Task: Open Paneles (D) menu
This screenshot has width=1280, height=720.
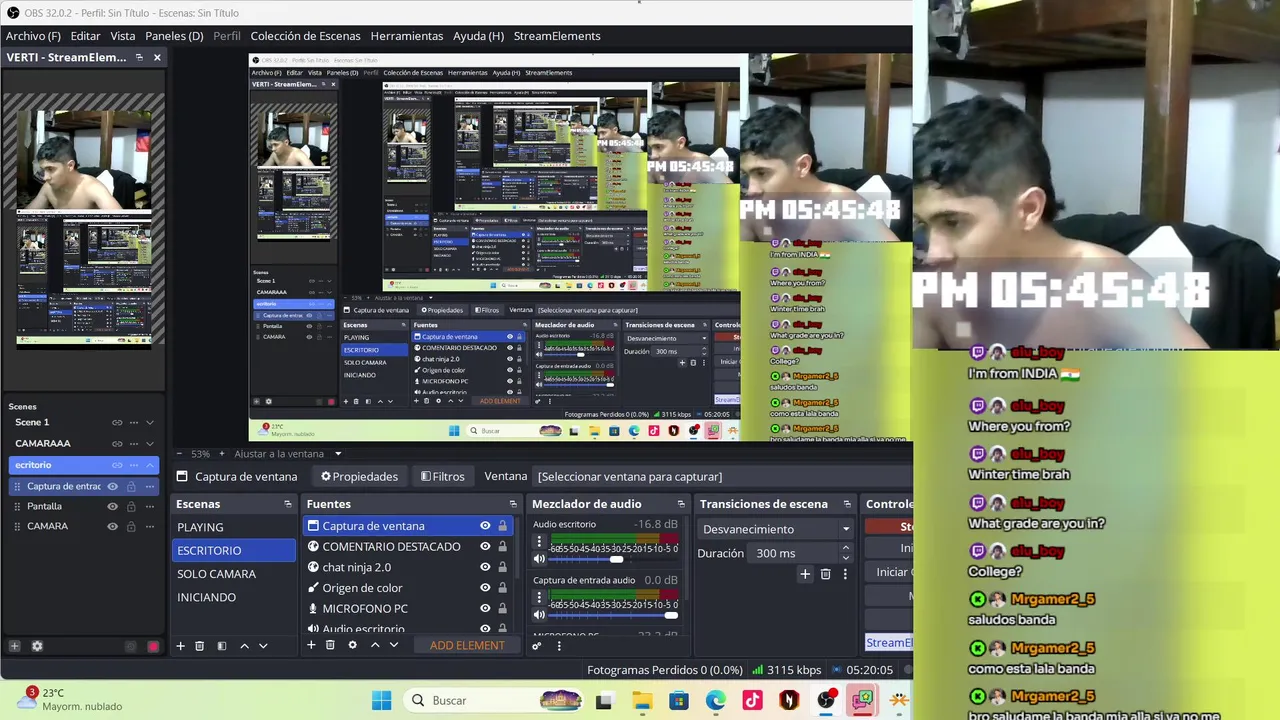Action: pos(174,36)
